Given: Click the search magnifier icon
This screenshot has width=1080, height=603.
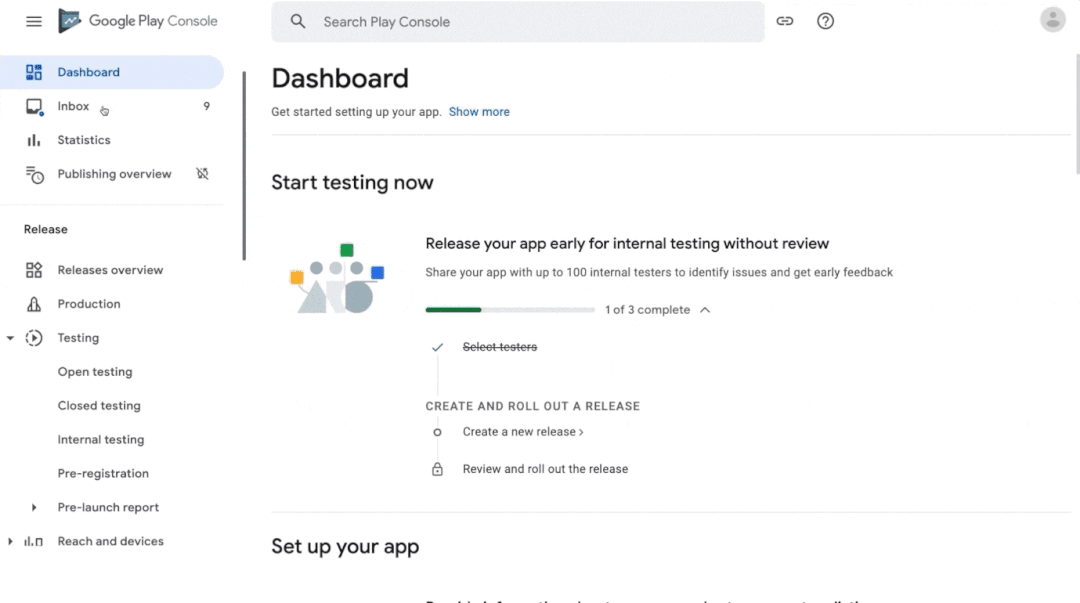Looking at the screenshot, I should [x=298, y=21].
